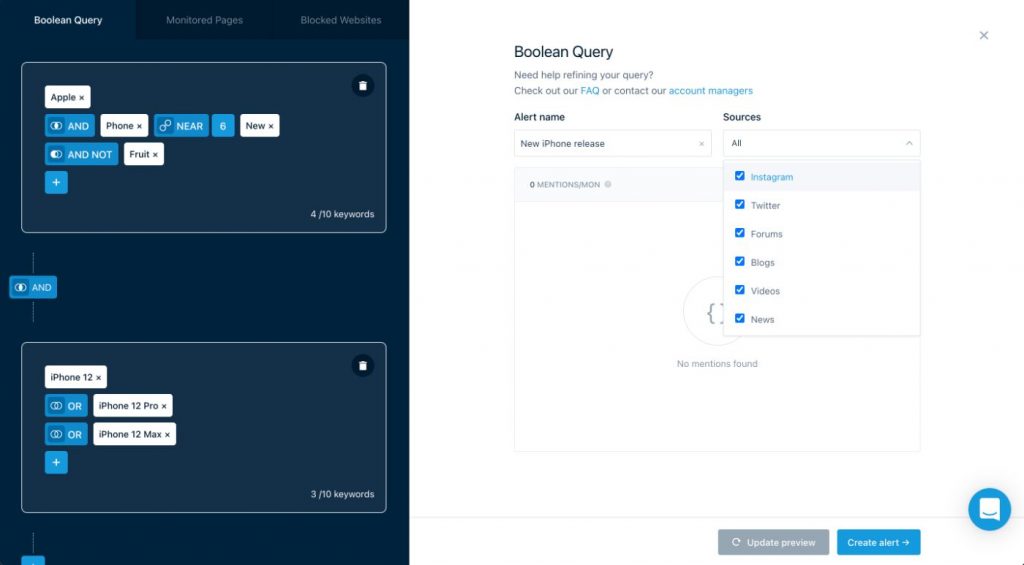The image size is (1024, 565).
Task: Clear the alert name field
Action: click(701, 144)
